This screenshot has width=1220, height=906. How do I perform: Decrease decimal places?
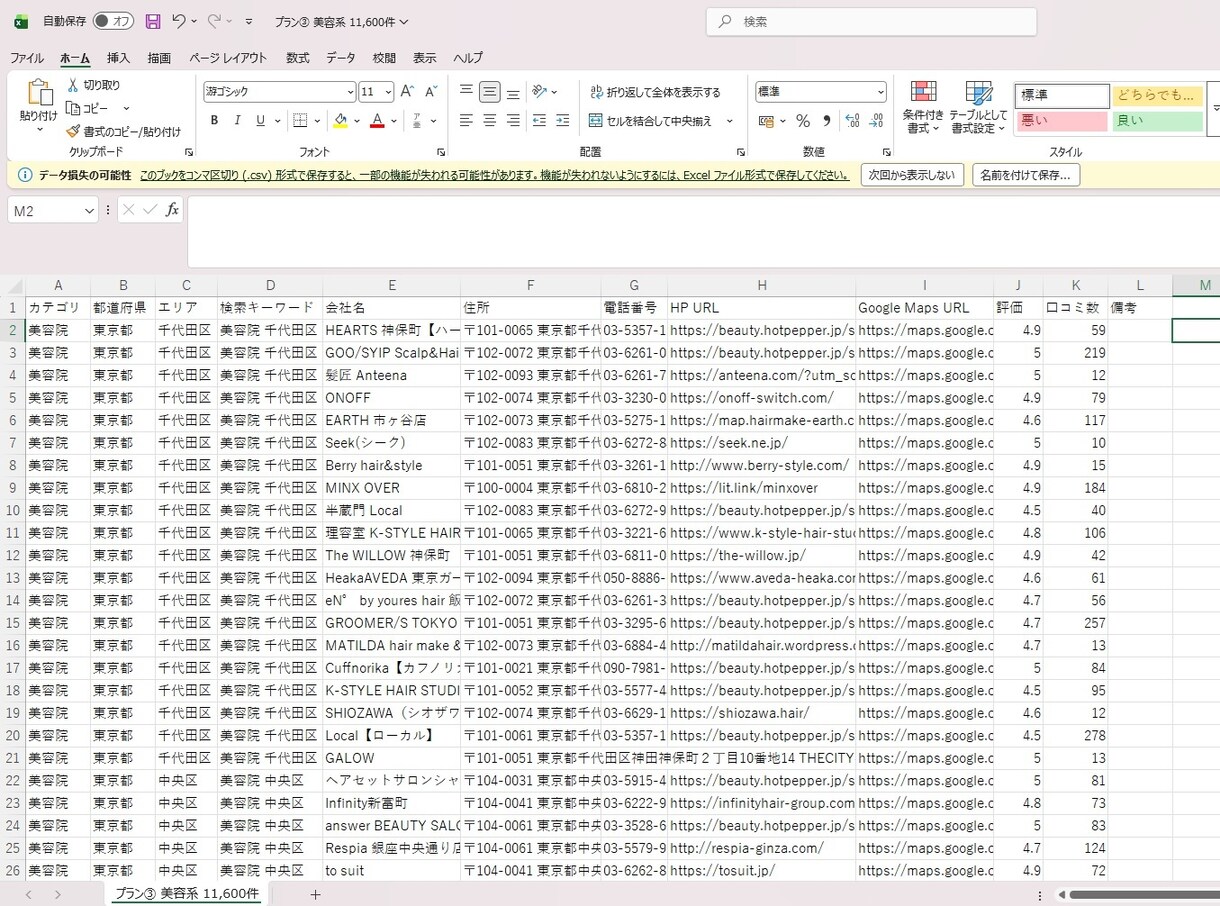876,121
